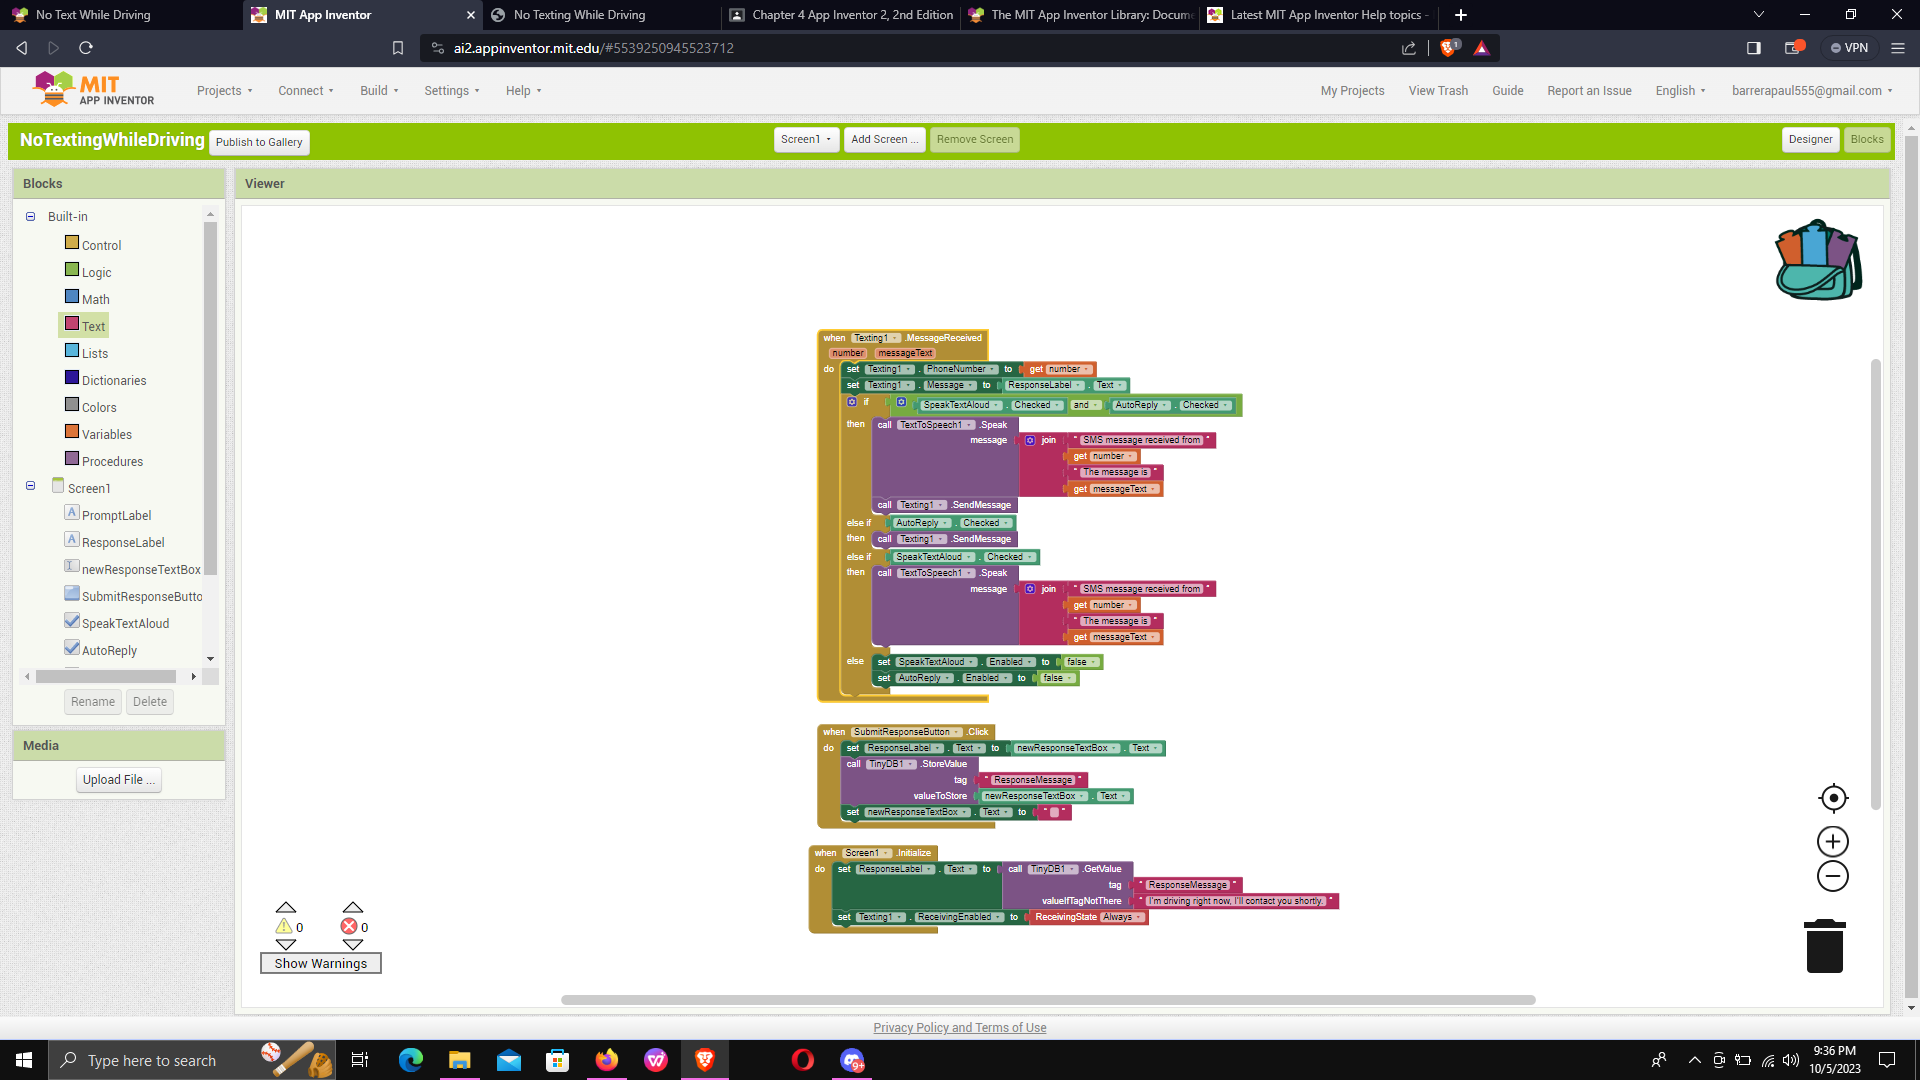
Task: Click the Publish to Gallery button
Action: pyautogui.click(x=258, y=141)
